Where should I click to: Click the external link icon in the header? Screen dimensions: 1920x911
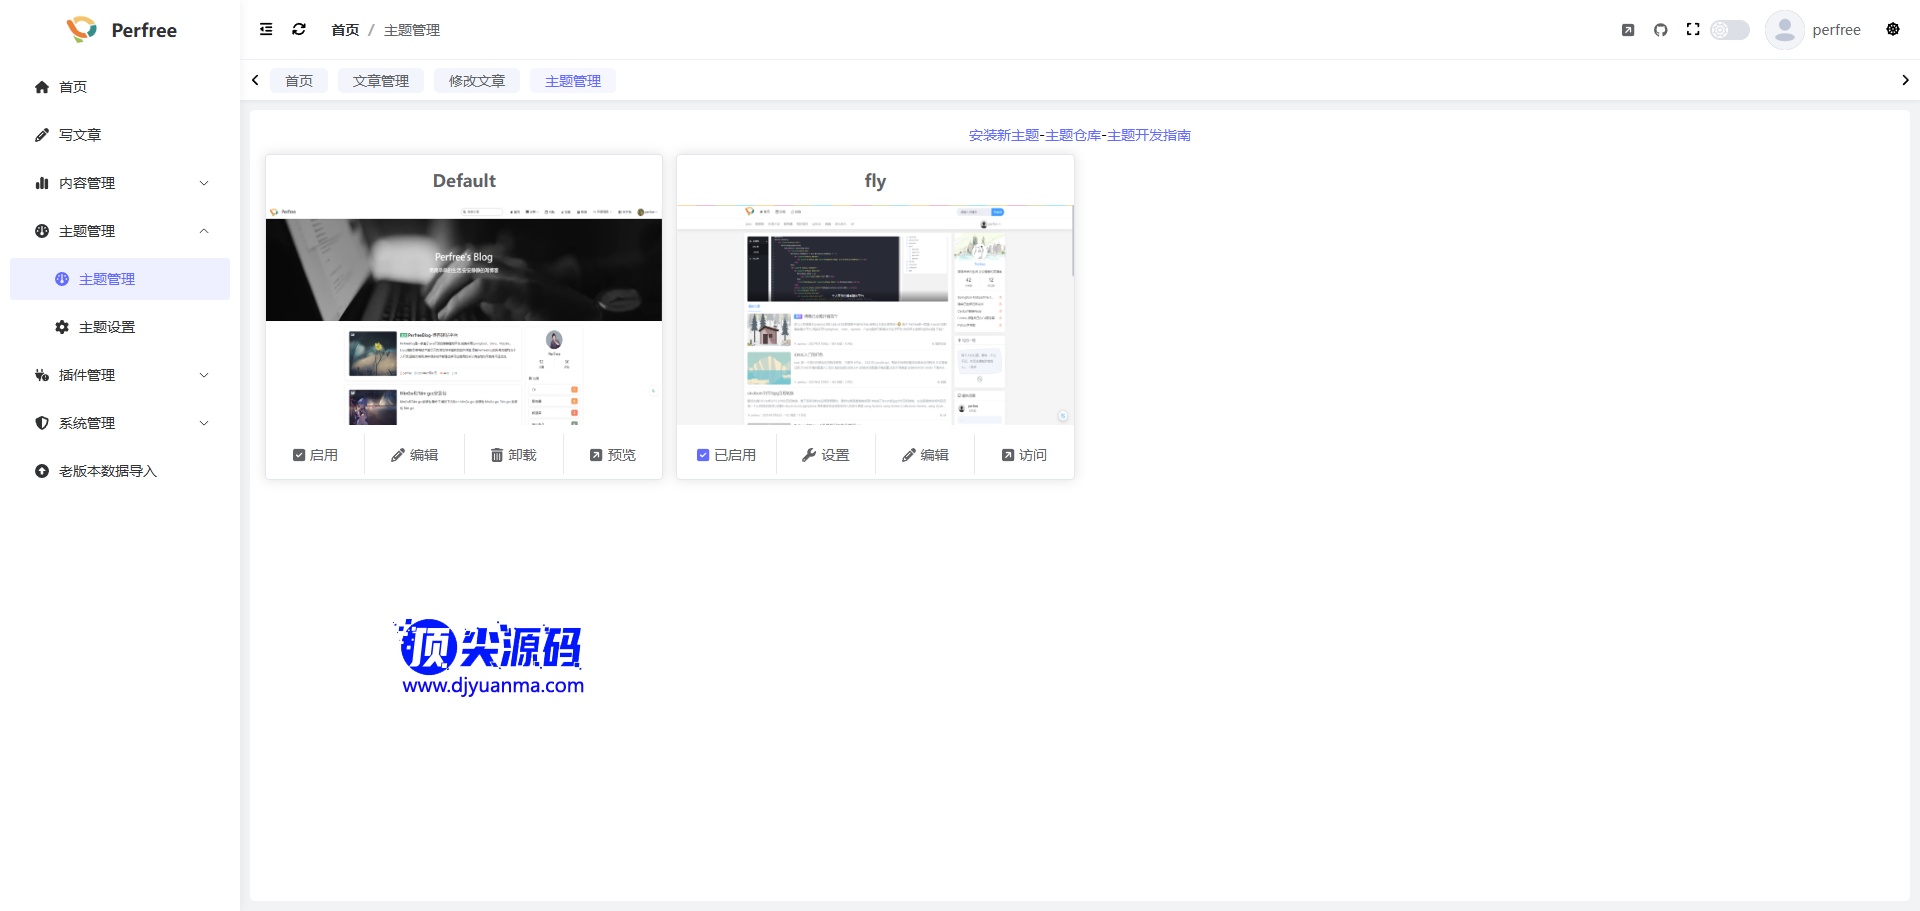tap(1628, 30)
